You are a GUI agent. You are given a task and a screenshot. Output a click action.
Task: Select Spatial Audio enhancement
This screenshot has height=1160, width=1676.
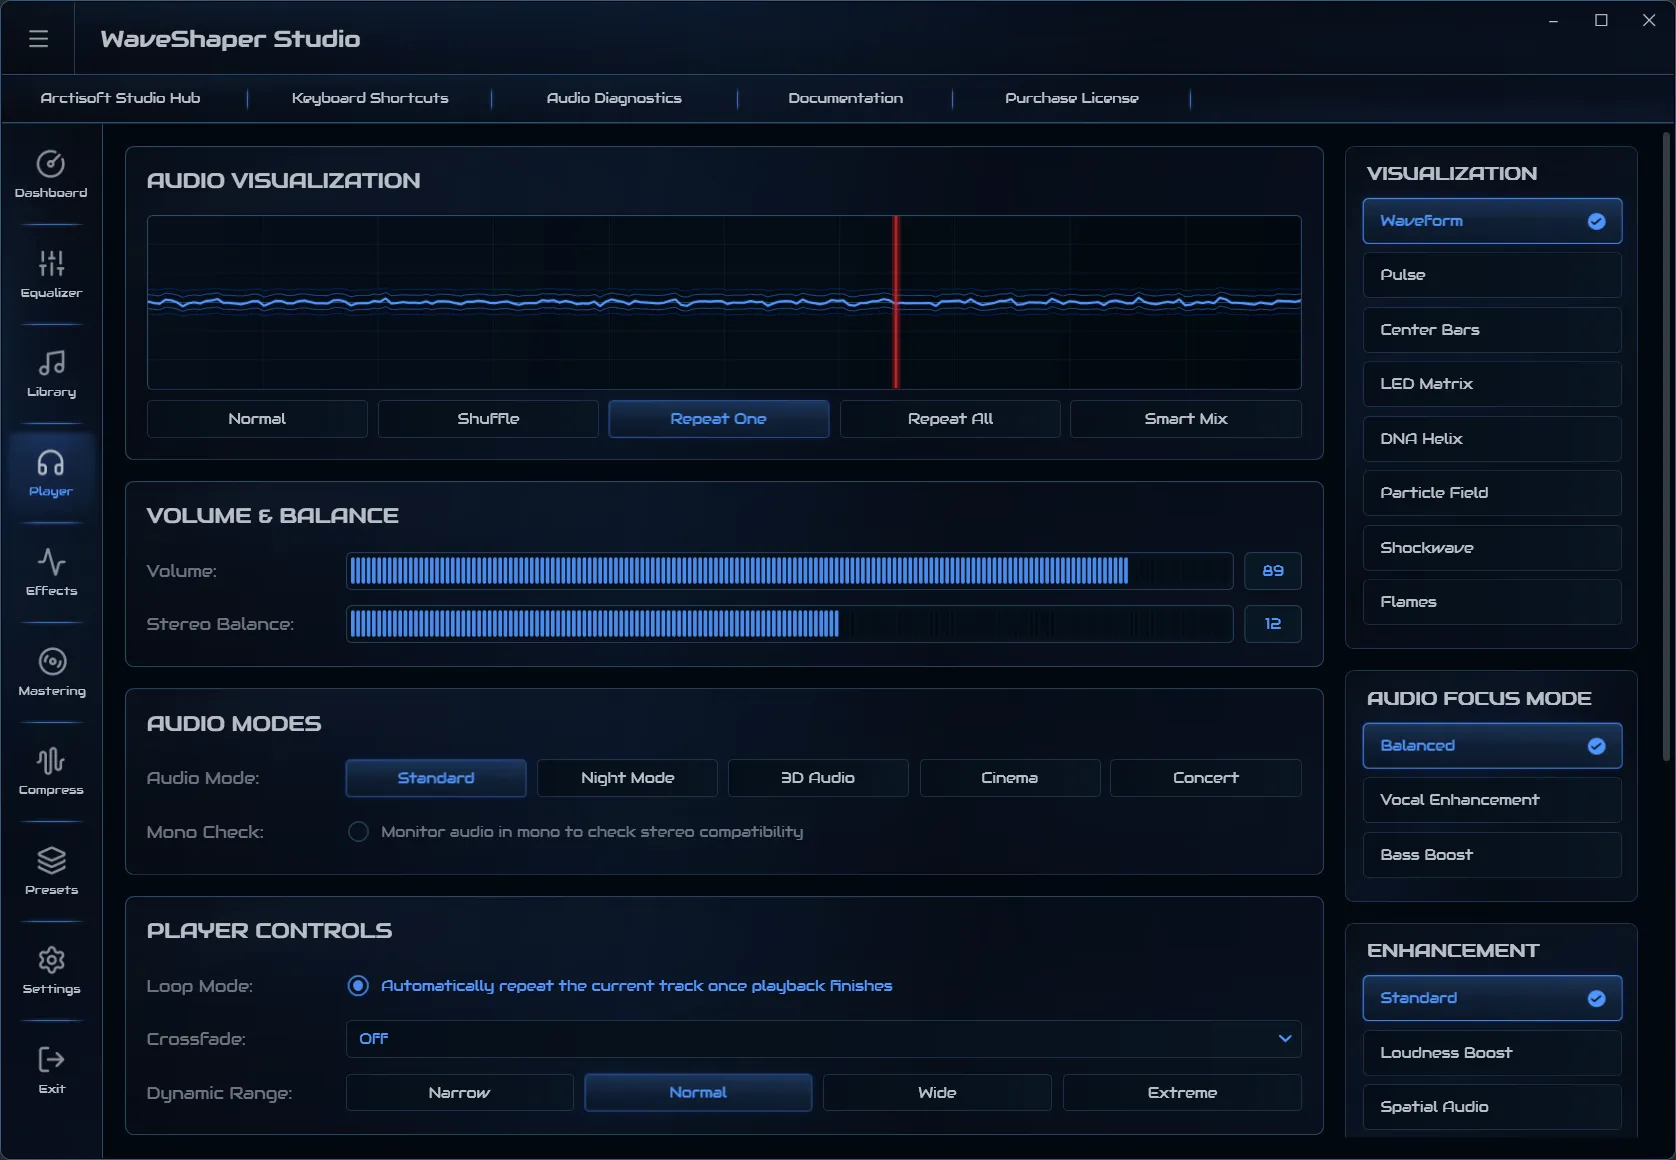pos(1492,1107)
